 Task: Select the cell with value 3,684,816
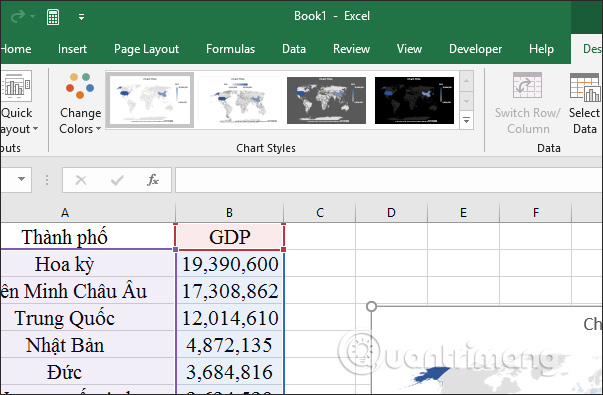[230, 372]
